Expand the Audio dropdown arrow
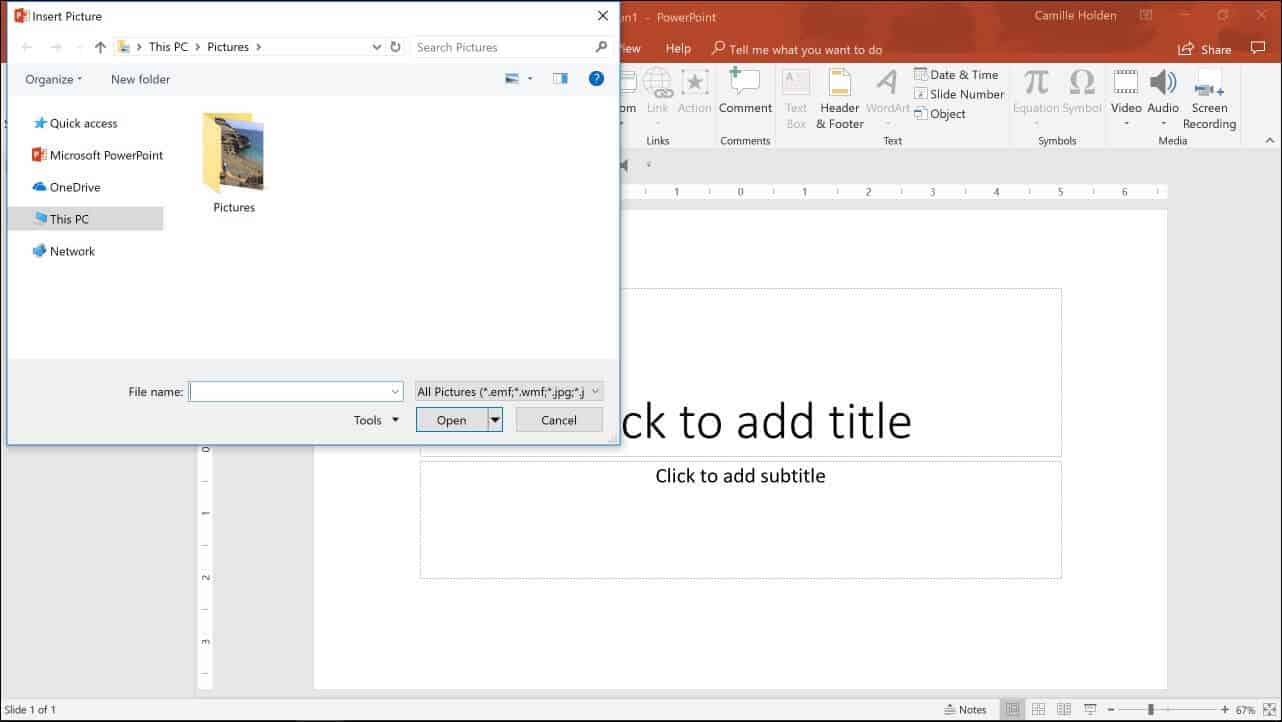The width and height of the screenshot is (1282, 722). 1163,125
